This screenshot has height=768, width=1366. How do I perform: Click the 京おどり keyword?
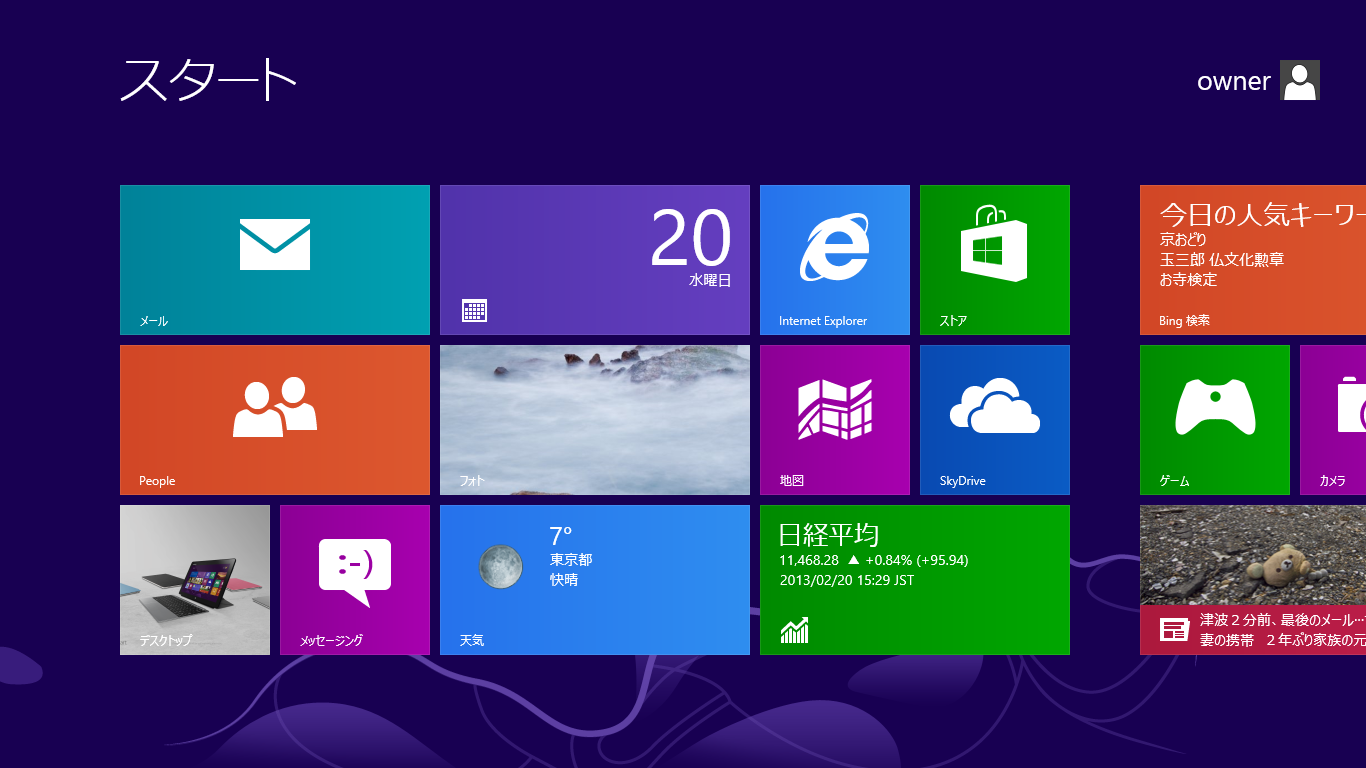coord(1183,240)
